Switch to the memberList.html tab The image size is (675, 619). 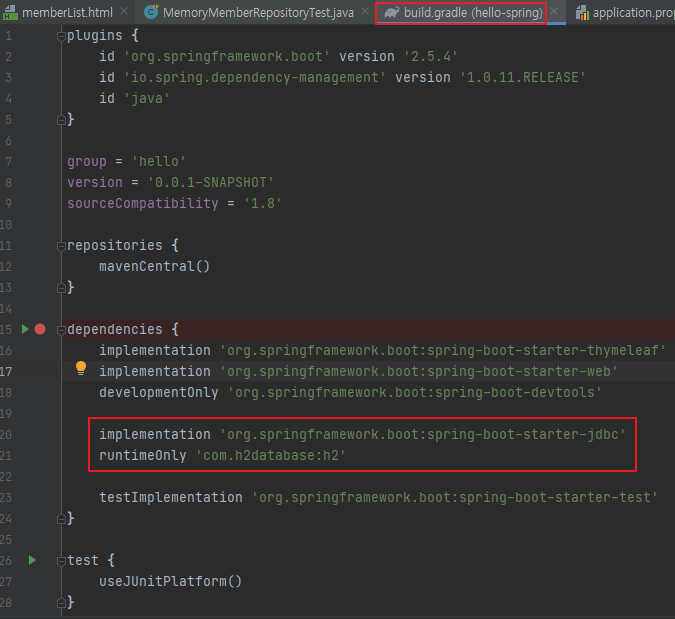[x=68, y=12]
